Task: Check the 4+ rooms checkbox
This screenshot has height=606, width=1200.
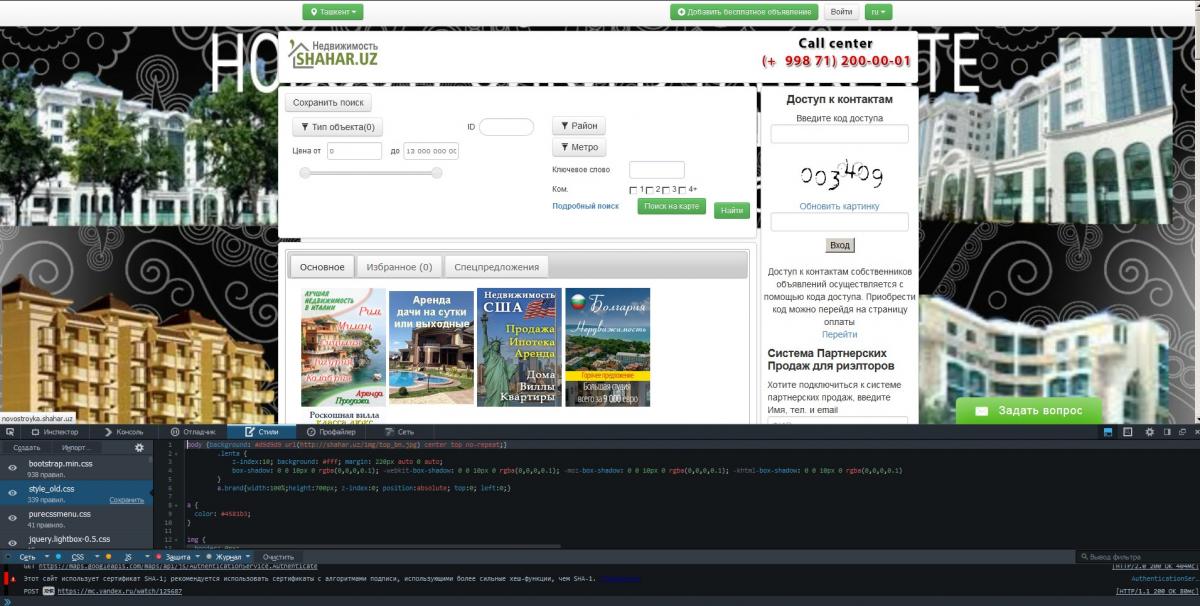Action: [682, 190]
